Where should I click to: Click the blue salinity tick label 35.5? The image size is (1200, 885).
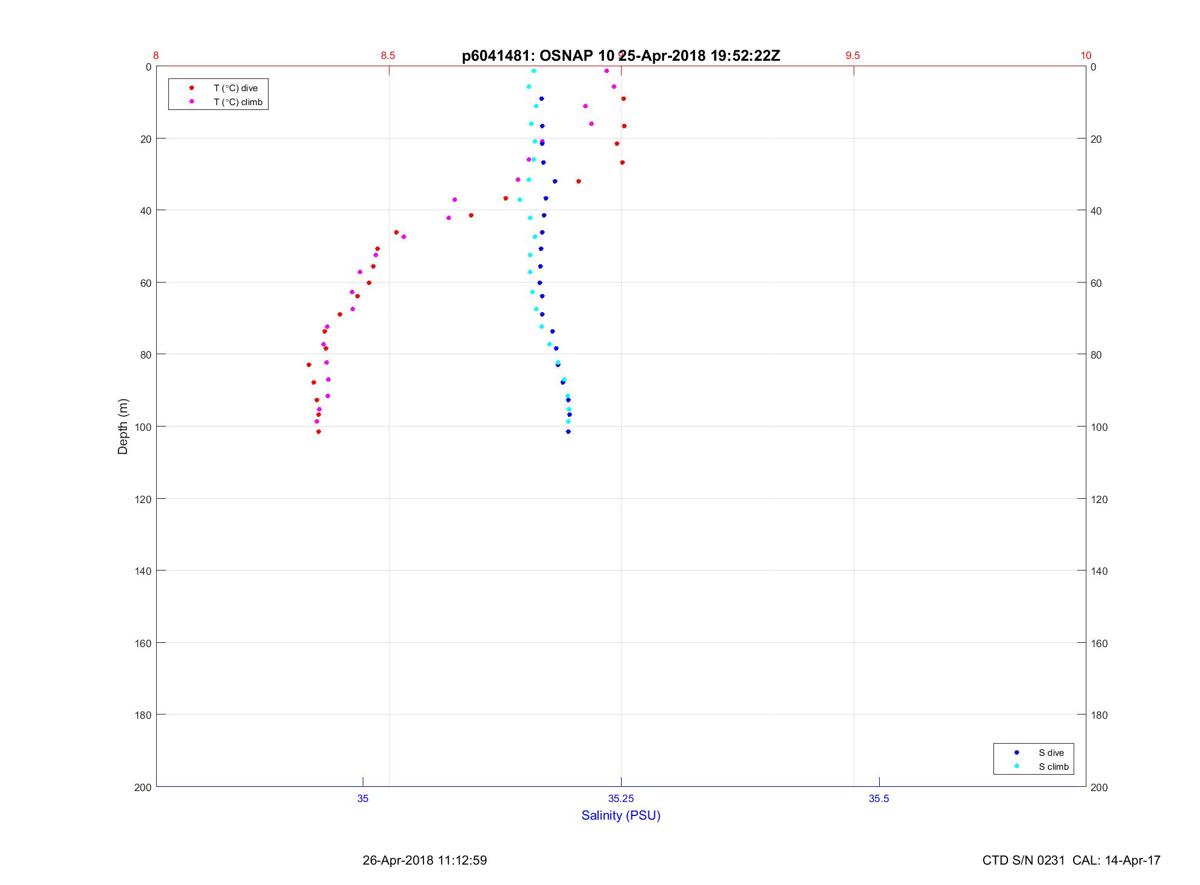click(x=879, y=798)
